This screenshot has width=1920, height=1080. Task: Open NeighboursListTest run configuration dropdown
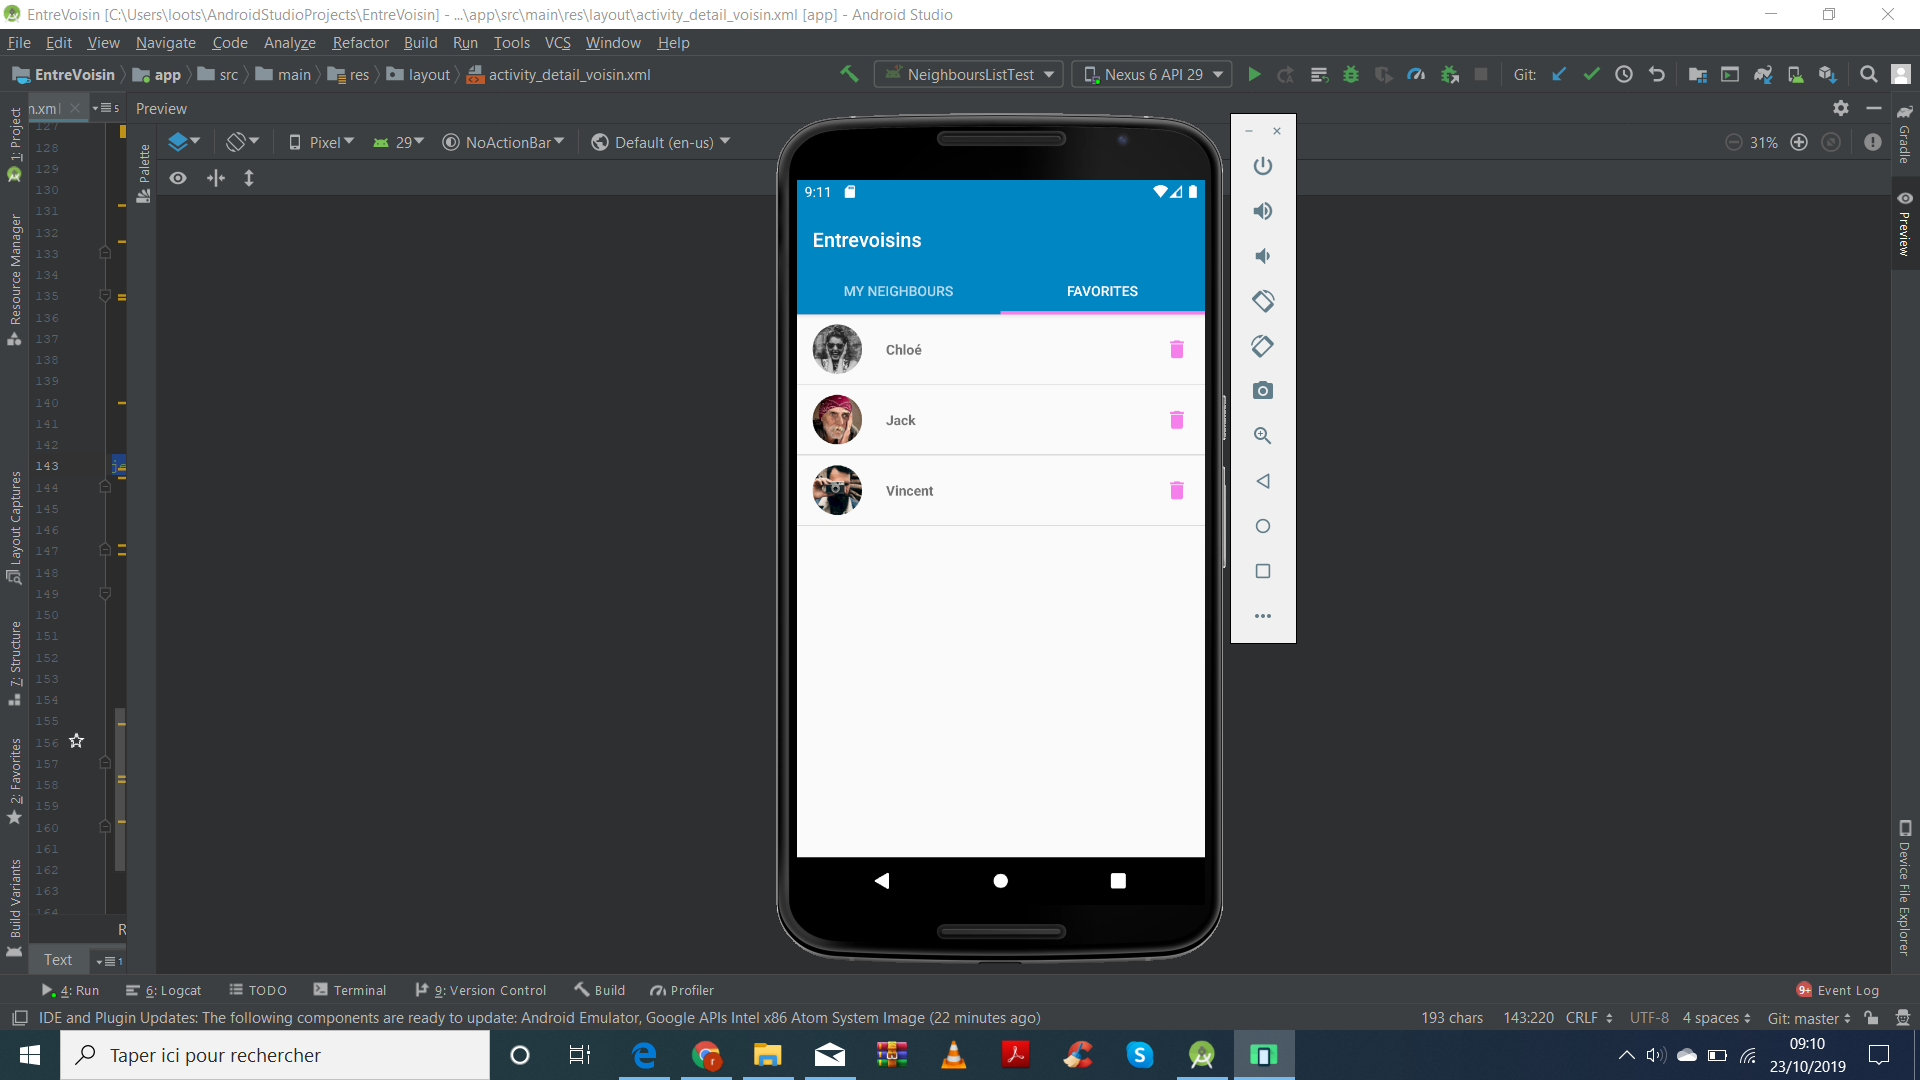tap(968, 75)
